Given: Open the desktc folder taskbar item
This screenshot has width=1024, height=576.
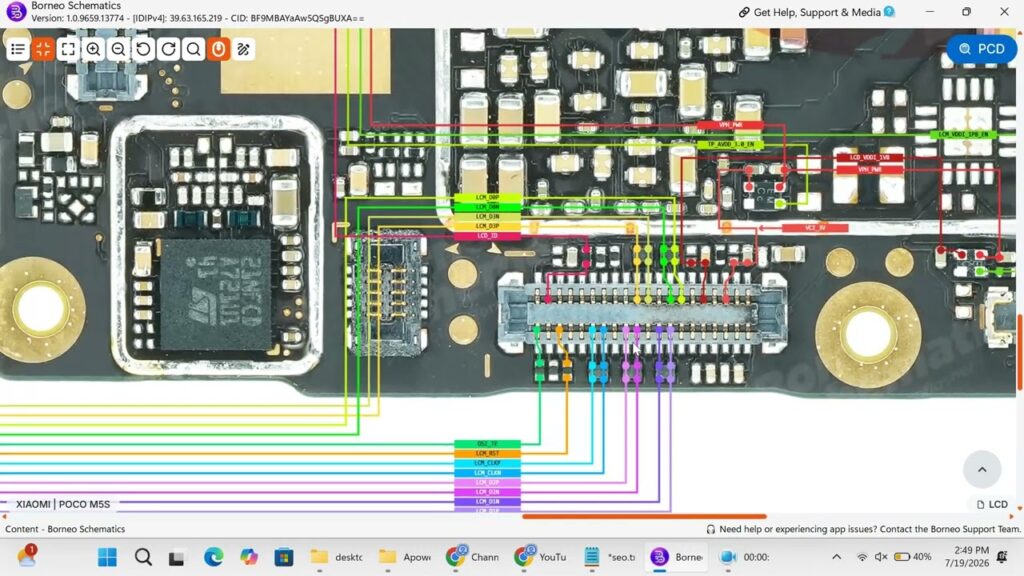Looking at the screenshot, I should (337, 557).
